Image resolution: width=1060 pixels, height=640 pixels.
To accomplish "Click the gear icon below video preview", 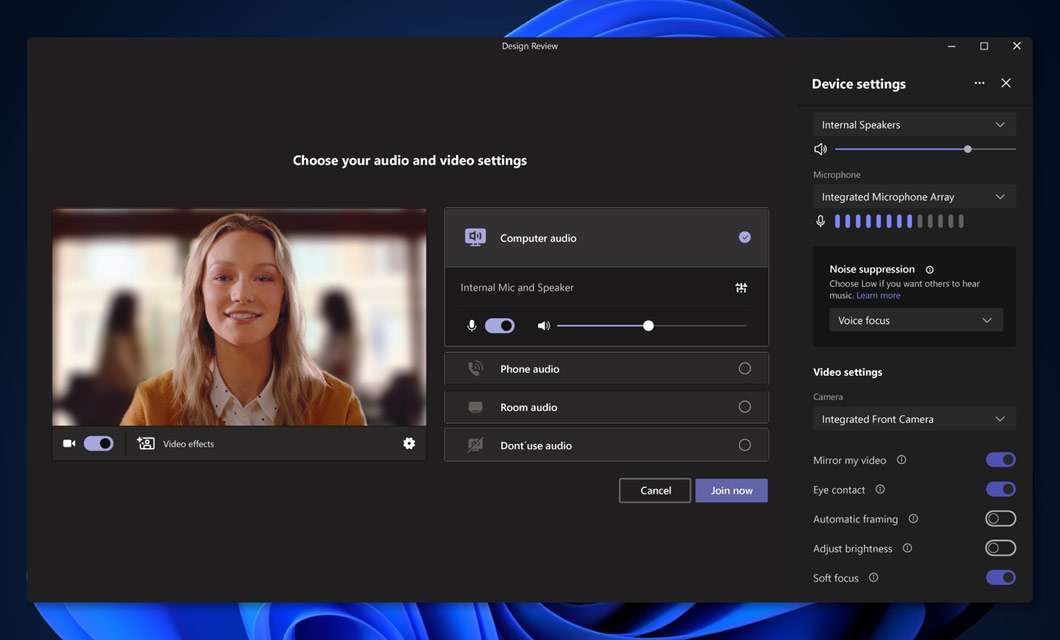I will click(409, 443).
